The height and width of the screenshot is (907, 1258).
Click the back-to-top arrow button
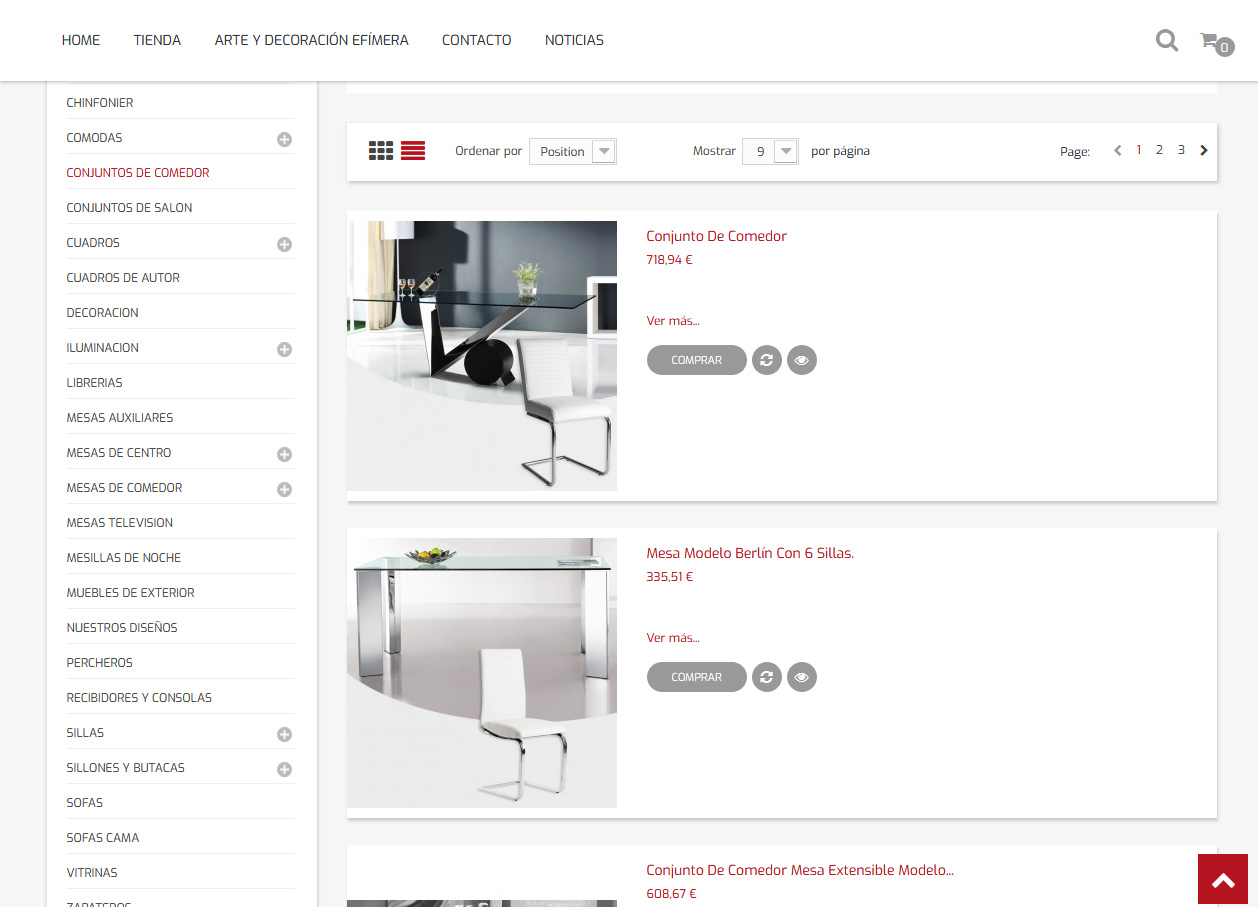click(x=1223, y=879)
